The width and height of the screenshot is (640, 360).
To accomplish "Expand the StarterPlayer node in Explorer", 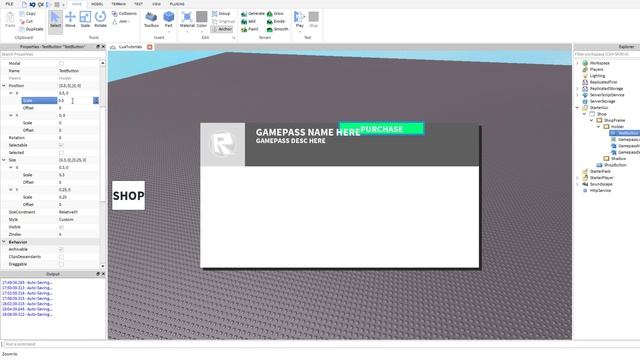I will [x=578, y=178].
